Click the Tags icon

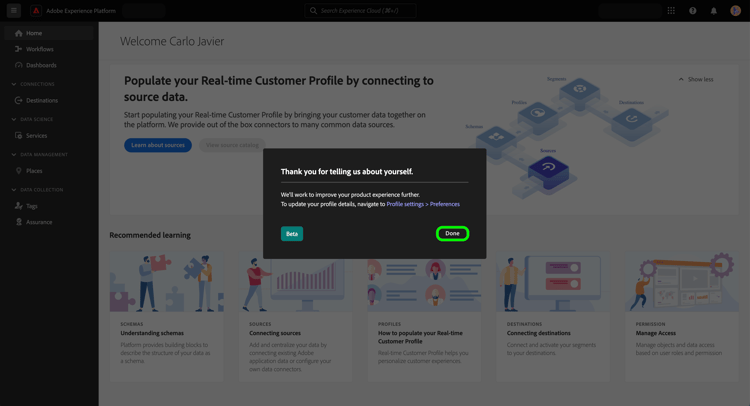(19, 206)
